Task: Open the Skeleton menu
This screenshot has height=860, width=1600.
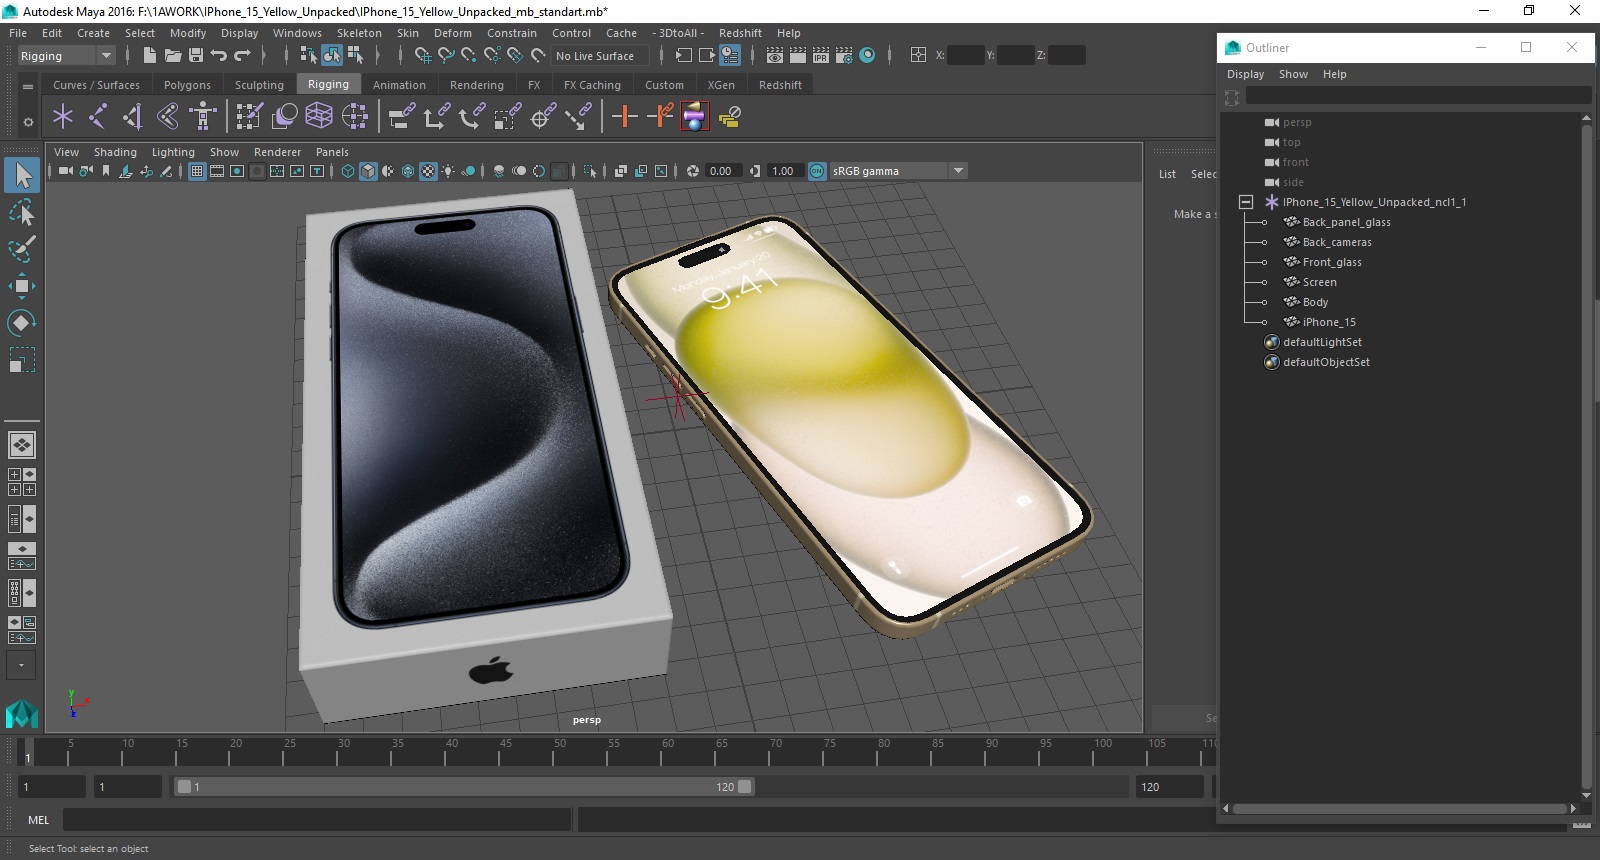Action: [x=359, y=33]
